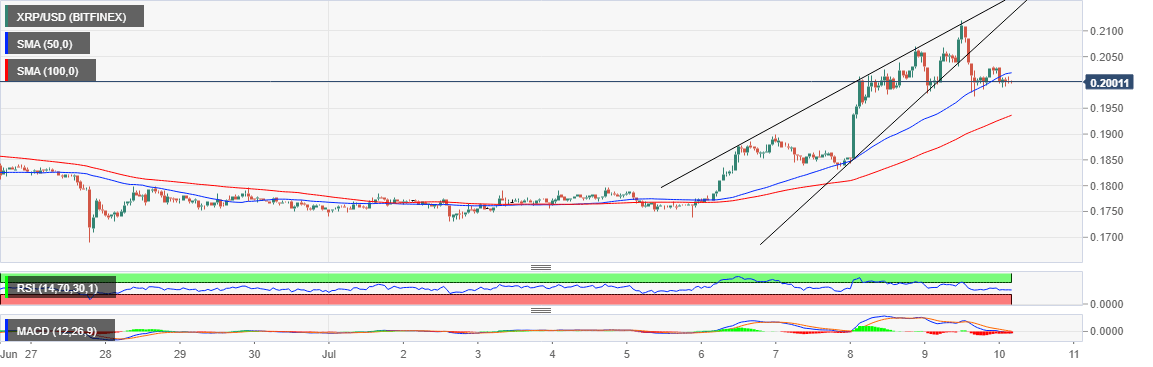
Task: Click the 2 date label on the time axis
Action: (x=404, y=354)
